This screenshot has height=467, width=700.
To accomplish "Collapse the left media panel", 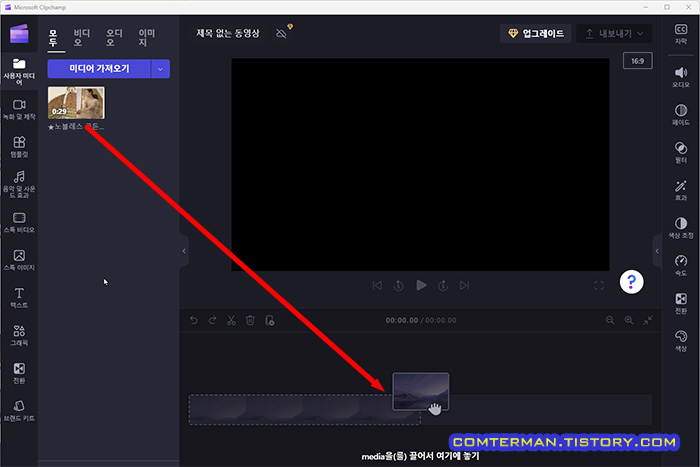I will pos(184,251).
